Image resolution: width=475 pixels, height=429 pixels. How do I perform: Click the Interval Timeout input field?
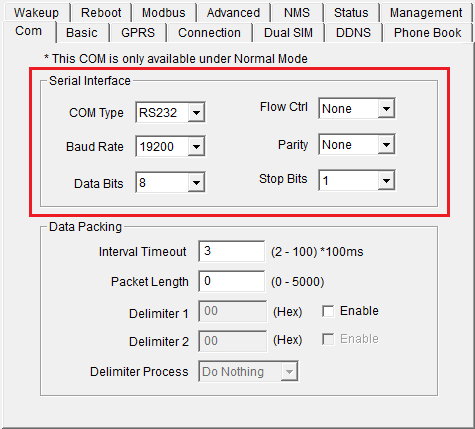pyautogui.click(x=232, y=251)
